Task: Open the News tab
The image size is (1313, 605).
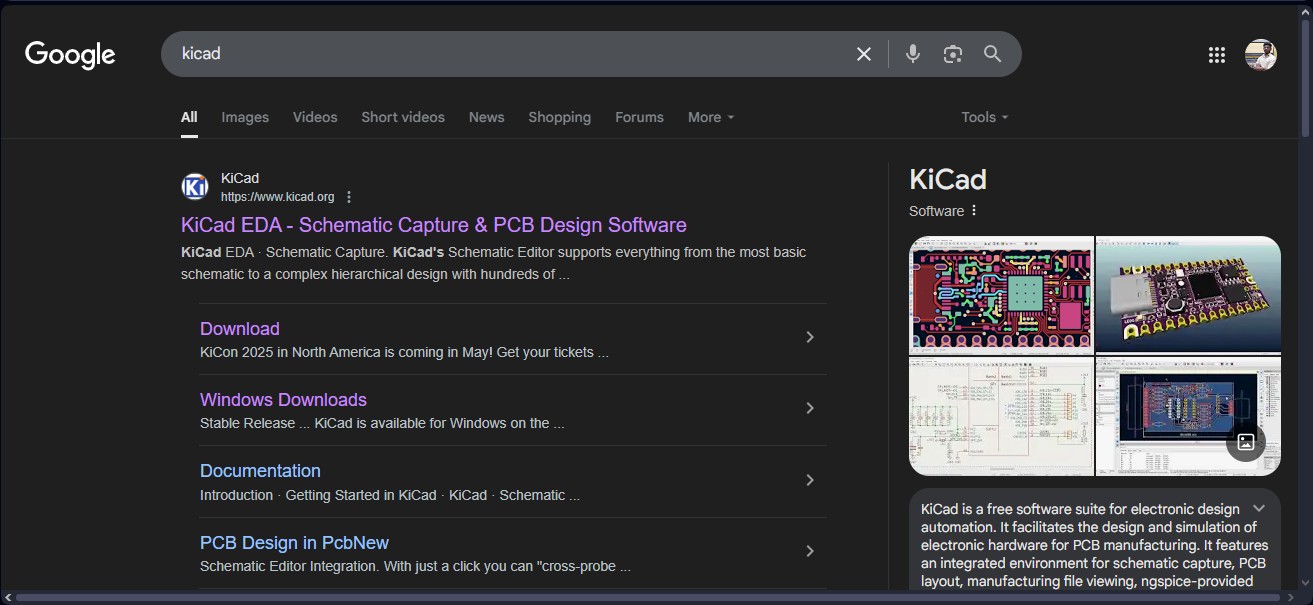Action: 487,117
